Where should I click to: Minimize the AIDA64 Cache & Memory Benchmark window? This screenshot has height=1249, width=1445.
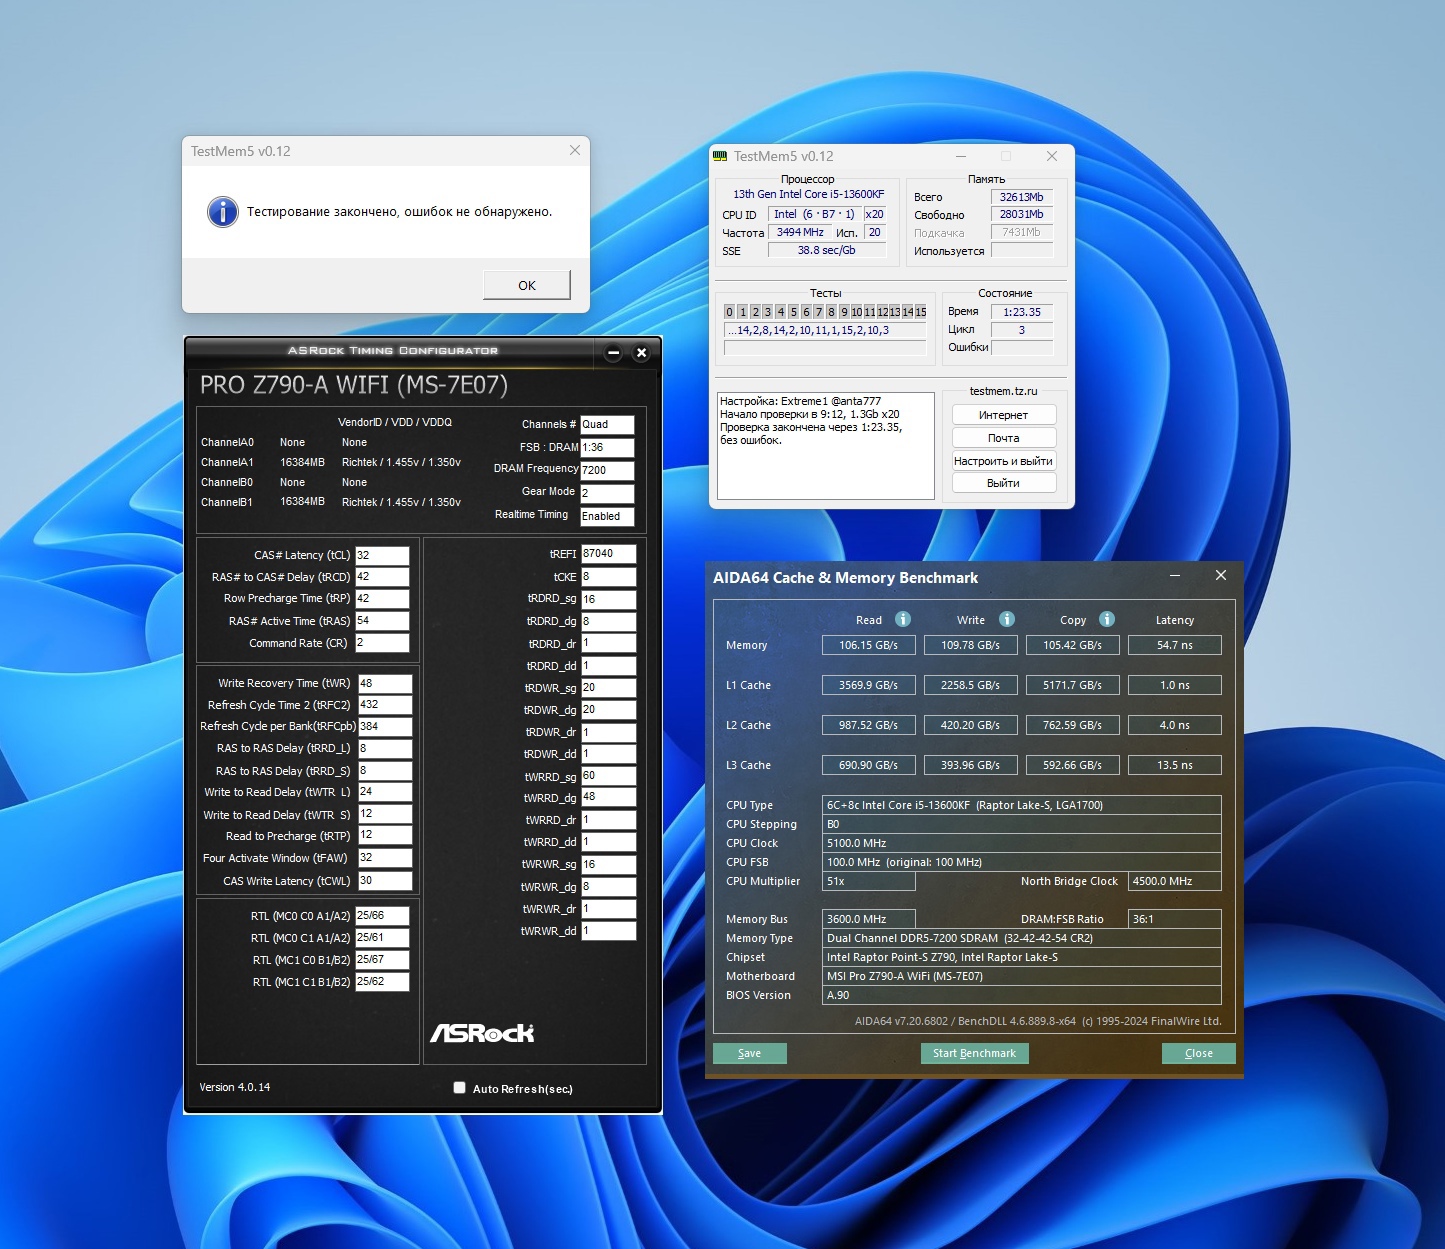click(1175, 576)
